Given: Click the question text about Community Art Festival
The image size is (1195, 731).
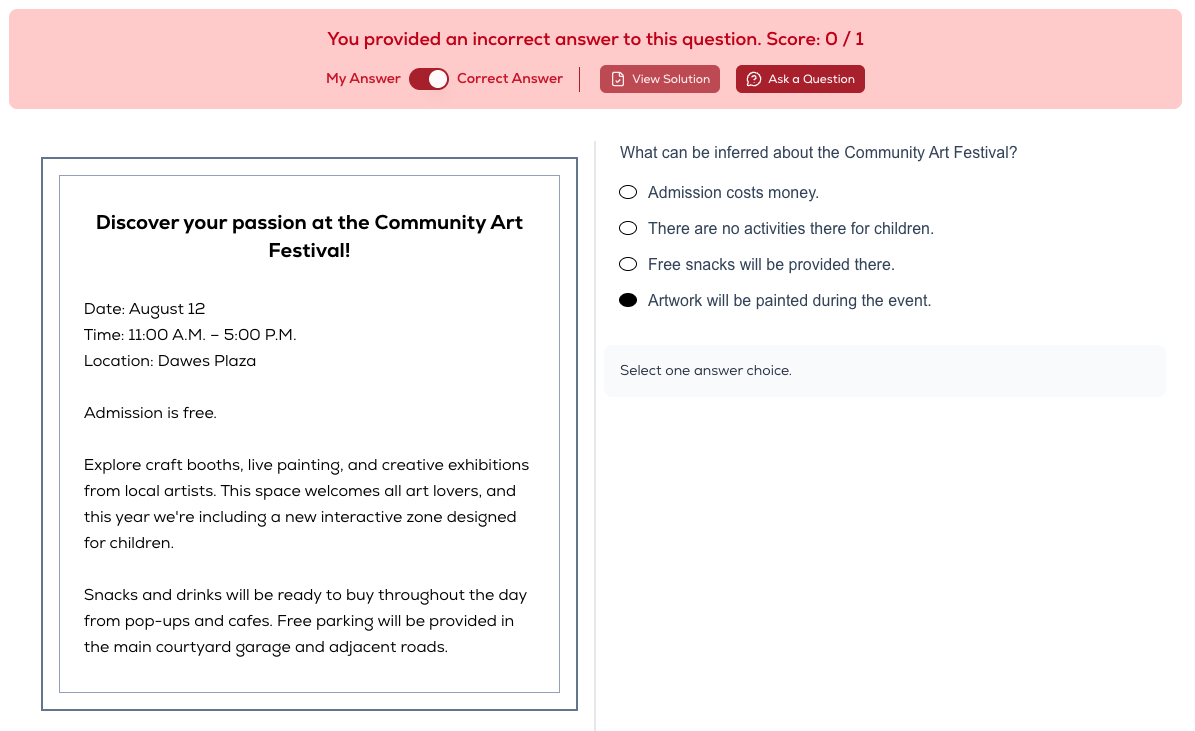Looking at the screenshot, I should tap(819, 152).
